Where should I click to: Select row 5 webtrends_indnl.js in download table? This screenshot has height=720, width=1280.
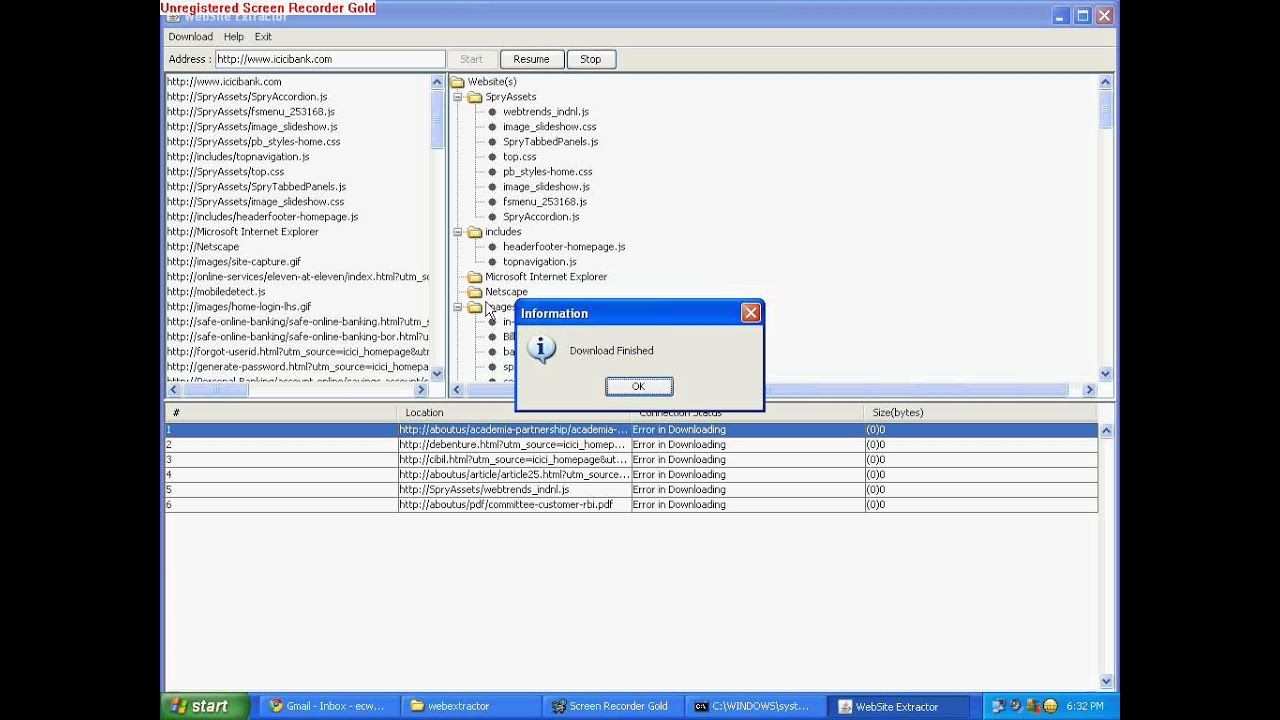click(631, 490)
